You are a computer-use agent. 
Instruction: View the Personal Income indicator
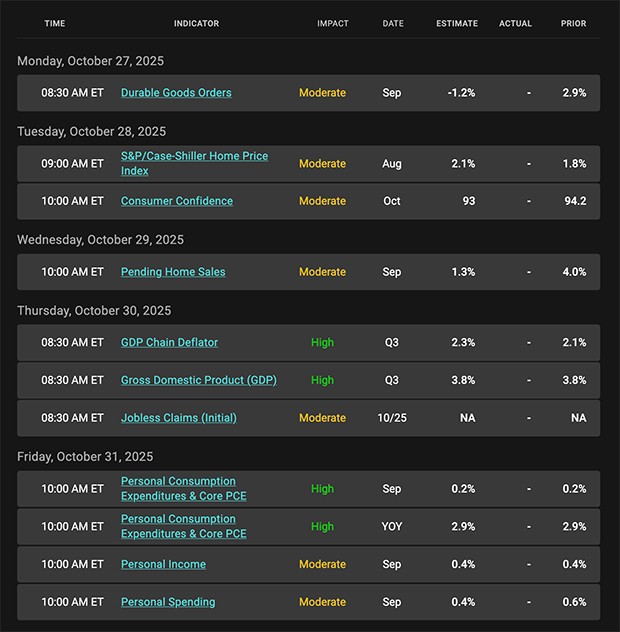pyautogui.click(x=163, y=564)
